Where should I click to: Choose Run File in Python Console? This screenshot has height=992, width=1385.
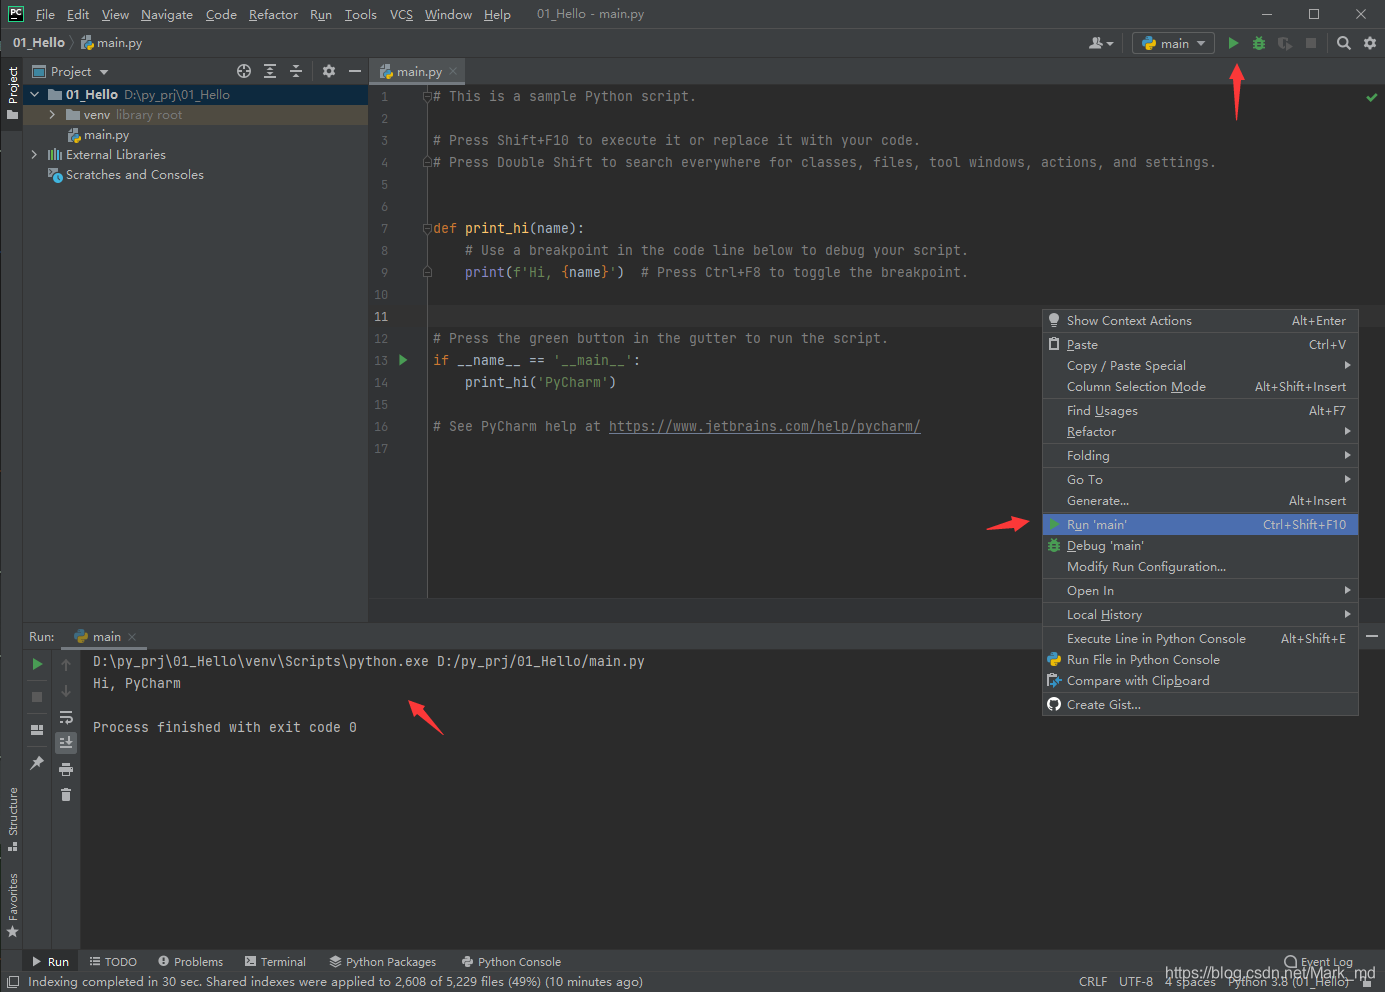click(x=1200, y=659)
